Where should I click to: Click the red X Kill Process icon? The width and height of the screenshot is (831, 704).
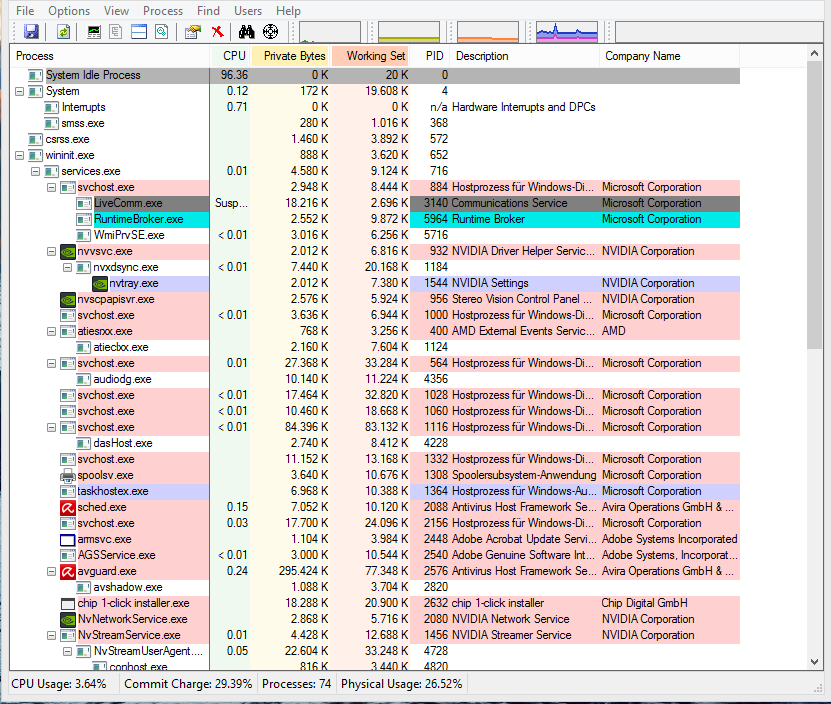217,32
